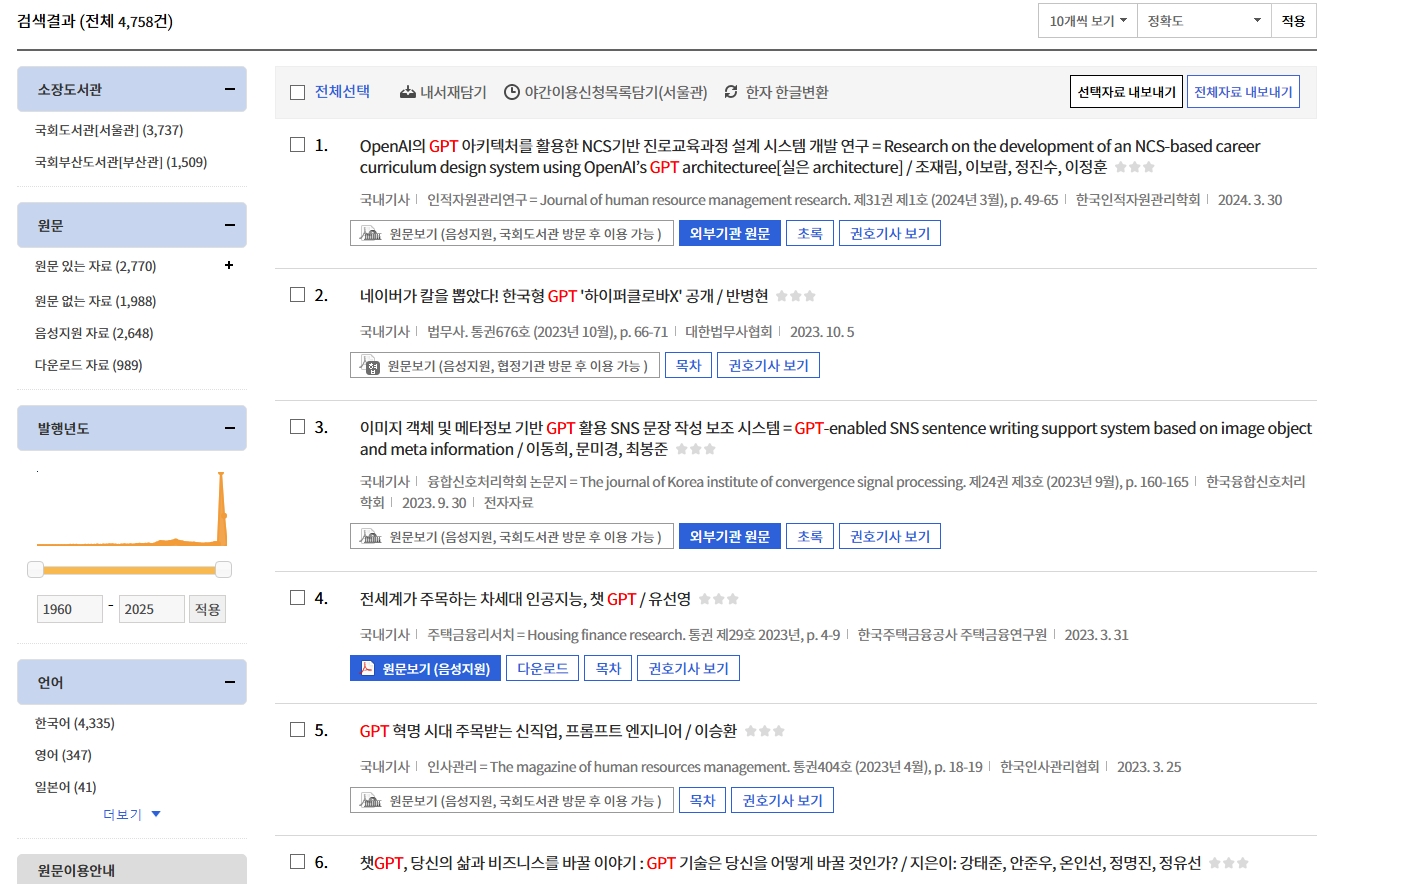Check the 전체선택 checkbox
The height and width of the screenshot is (884, 1426).
pyautogui.click(x=297, y=92)
